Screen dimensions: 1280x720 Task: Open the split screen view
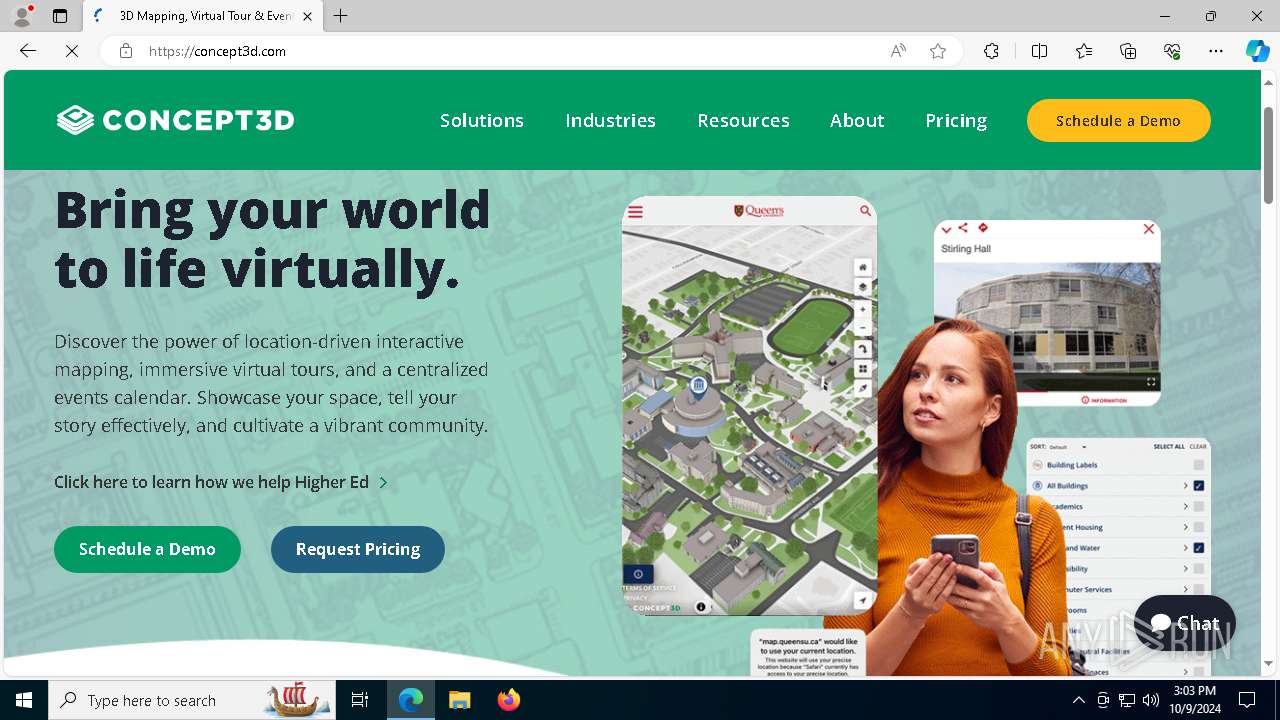tap(1039, 51)
